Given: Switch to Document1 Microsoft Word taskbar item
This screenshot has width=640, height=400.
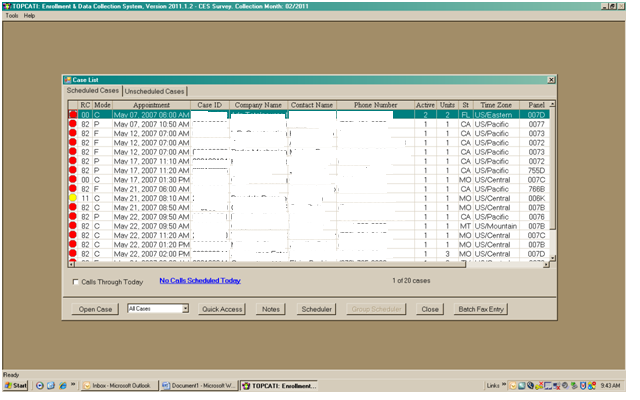Looking at the screenshot, I should (198, 385).
